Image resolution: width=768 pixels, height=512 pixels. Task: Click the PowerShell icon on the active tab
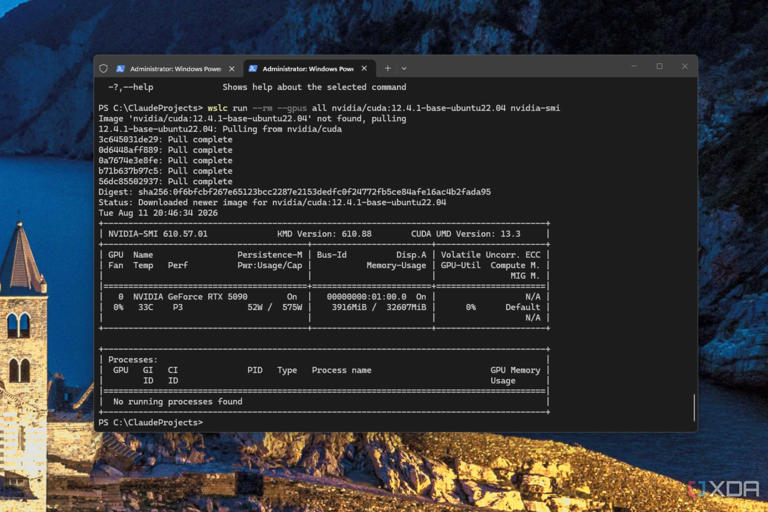tap(253, 69)
